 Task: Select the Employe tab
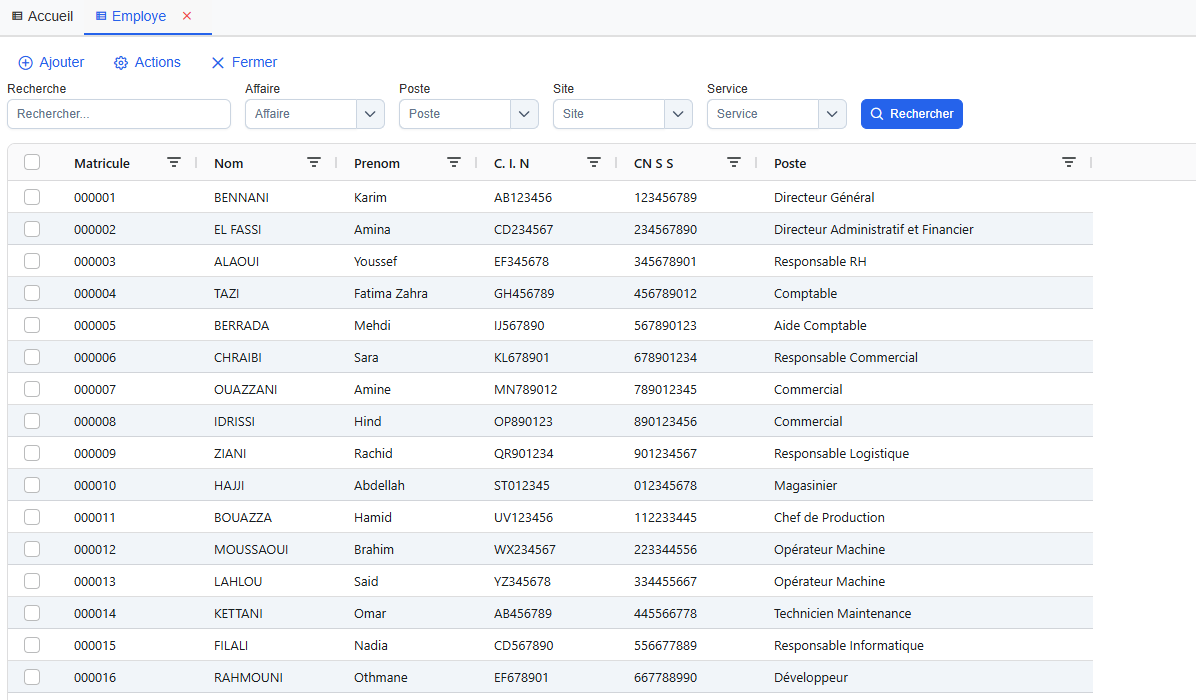coord(130,16)
